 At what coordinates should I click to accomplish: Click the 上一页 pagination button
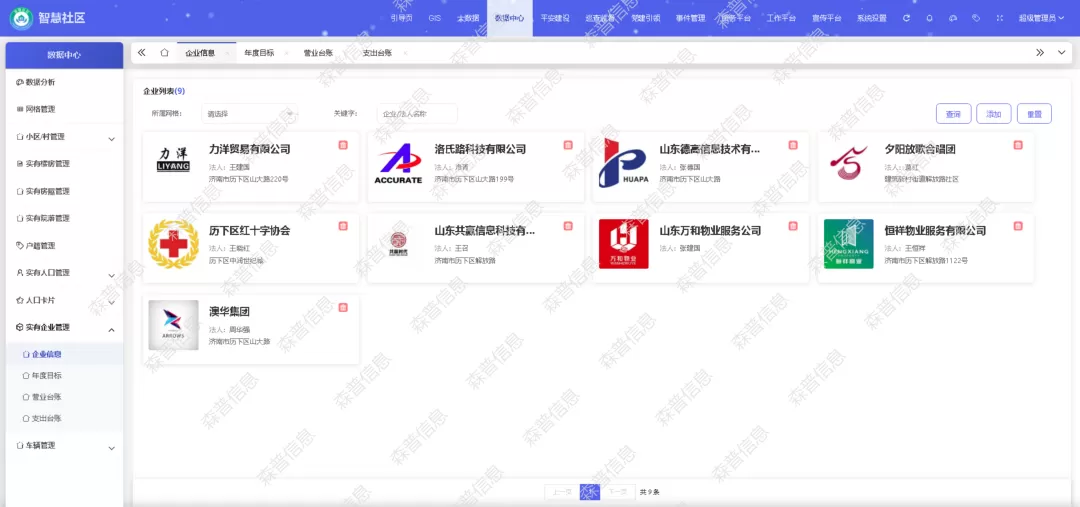point(561,492)
